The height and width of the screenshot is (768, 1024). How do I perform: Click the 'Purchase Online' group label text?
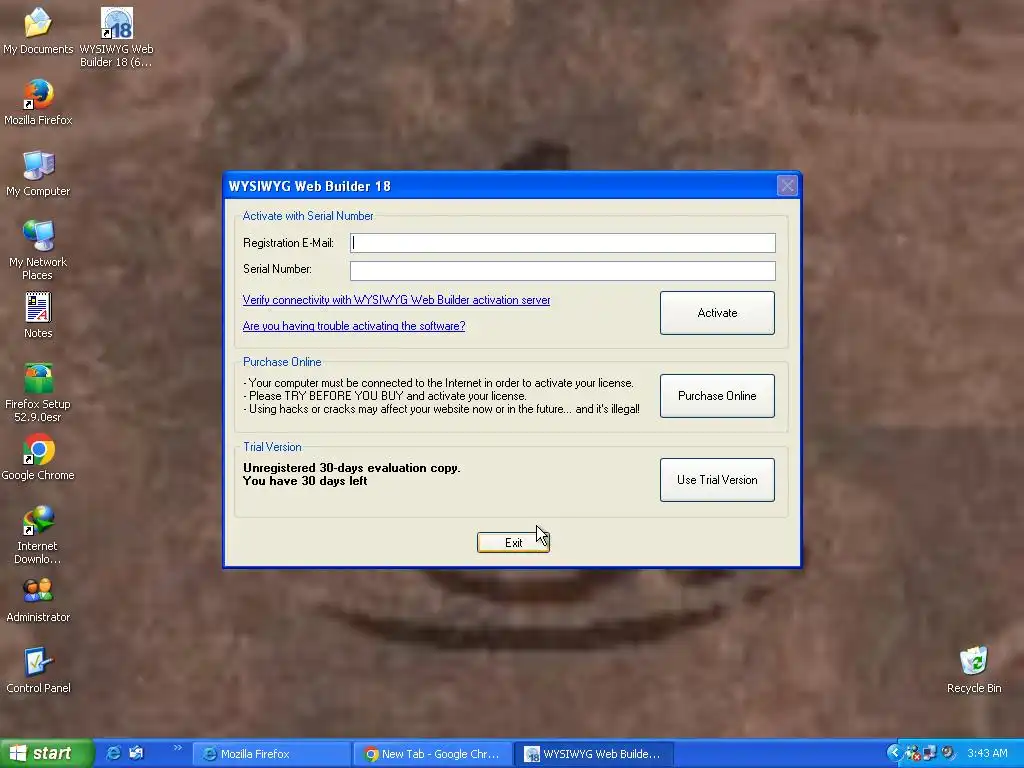pos(282,362)
